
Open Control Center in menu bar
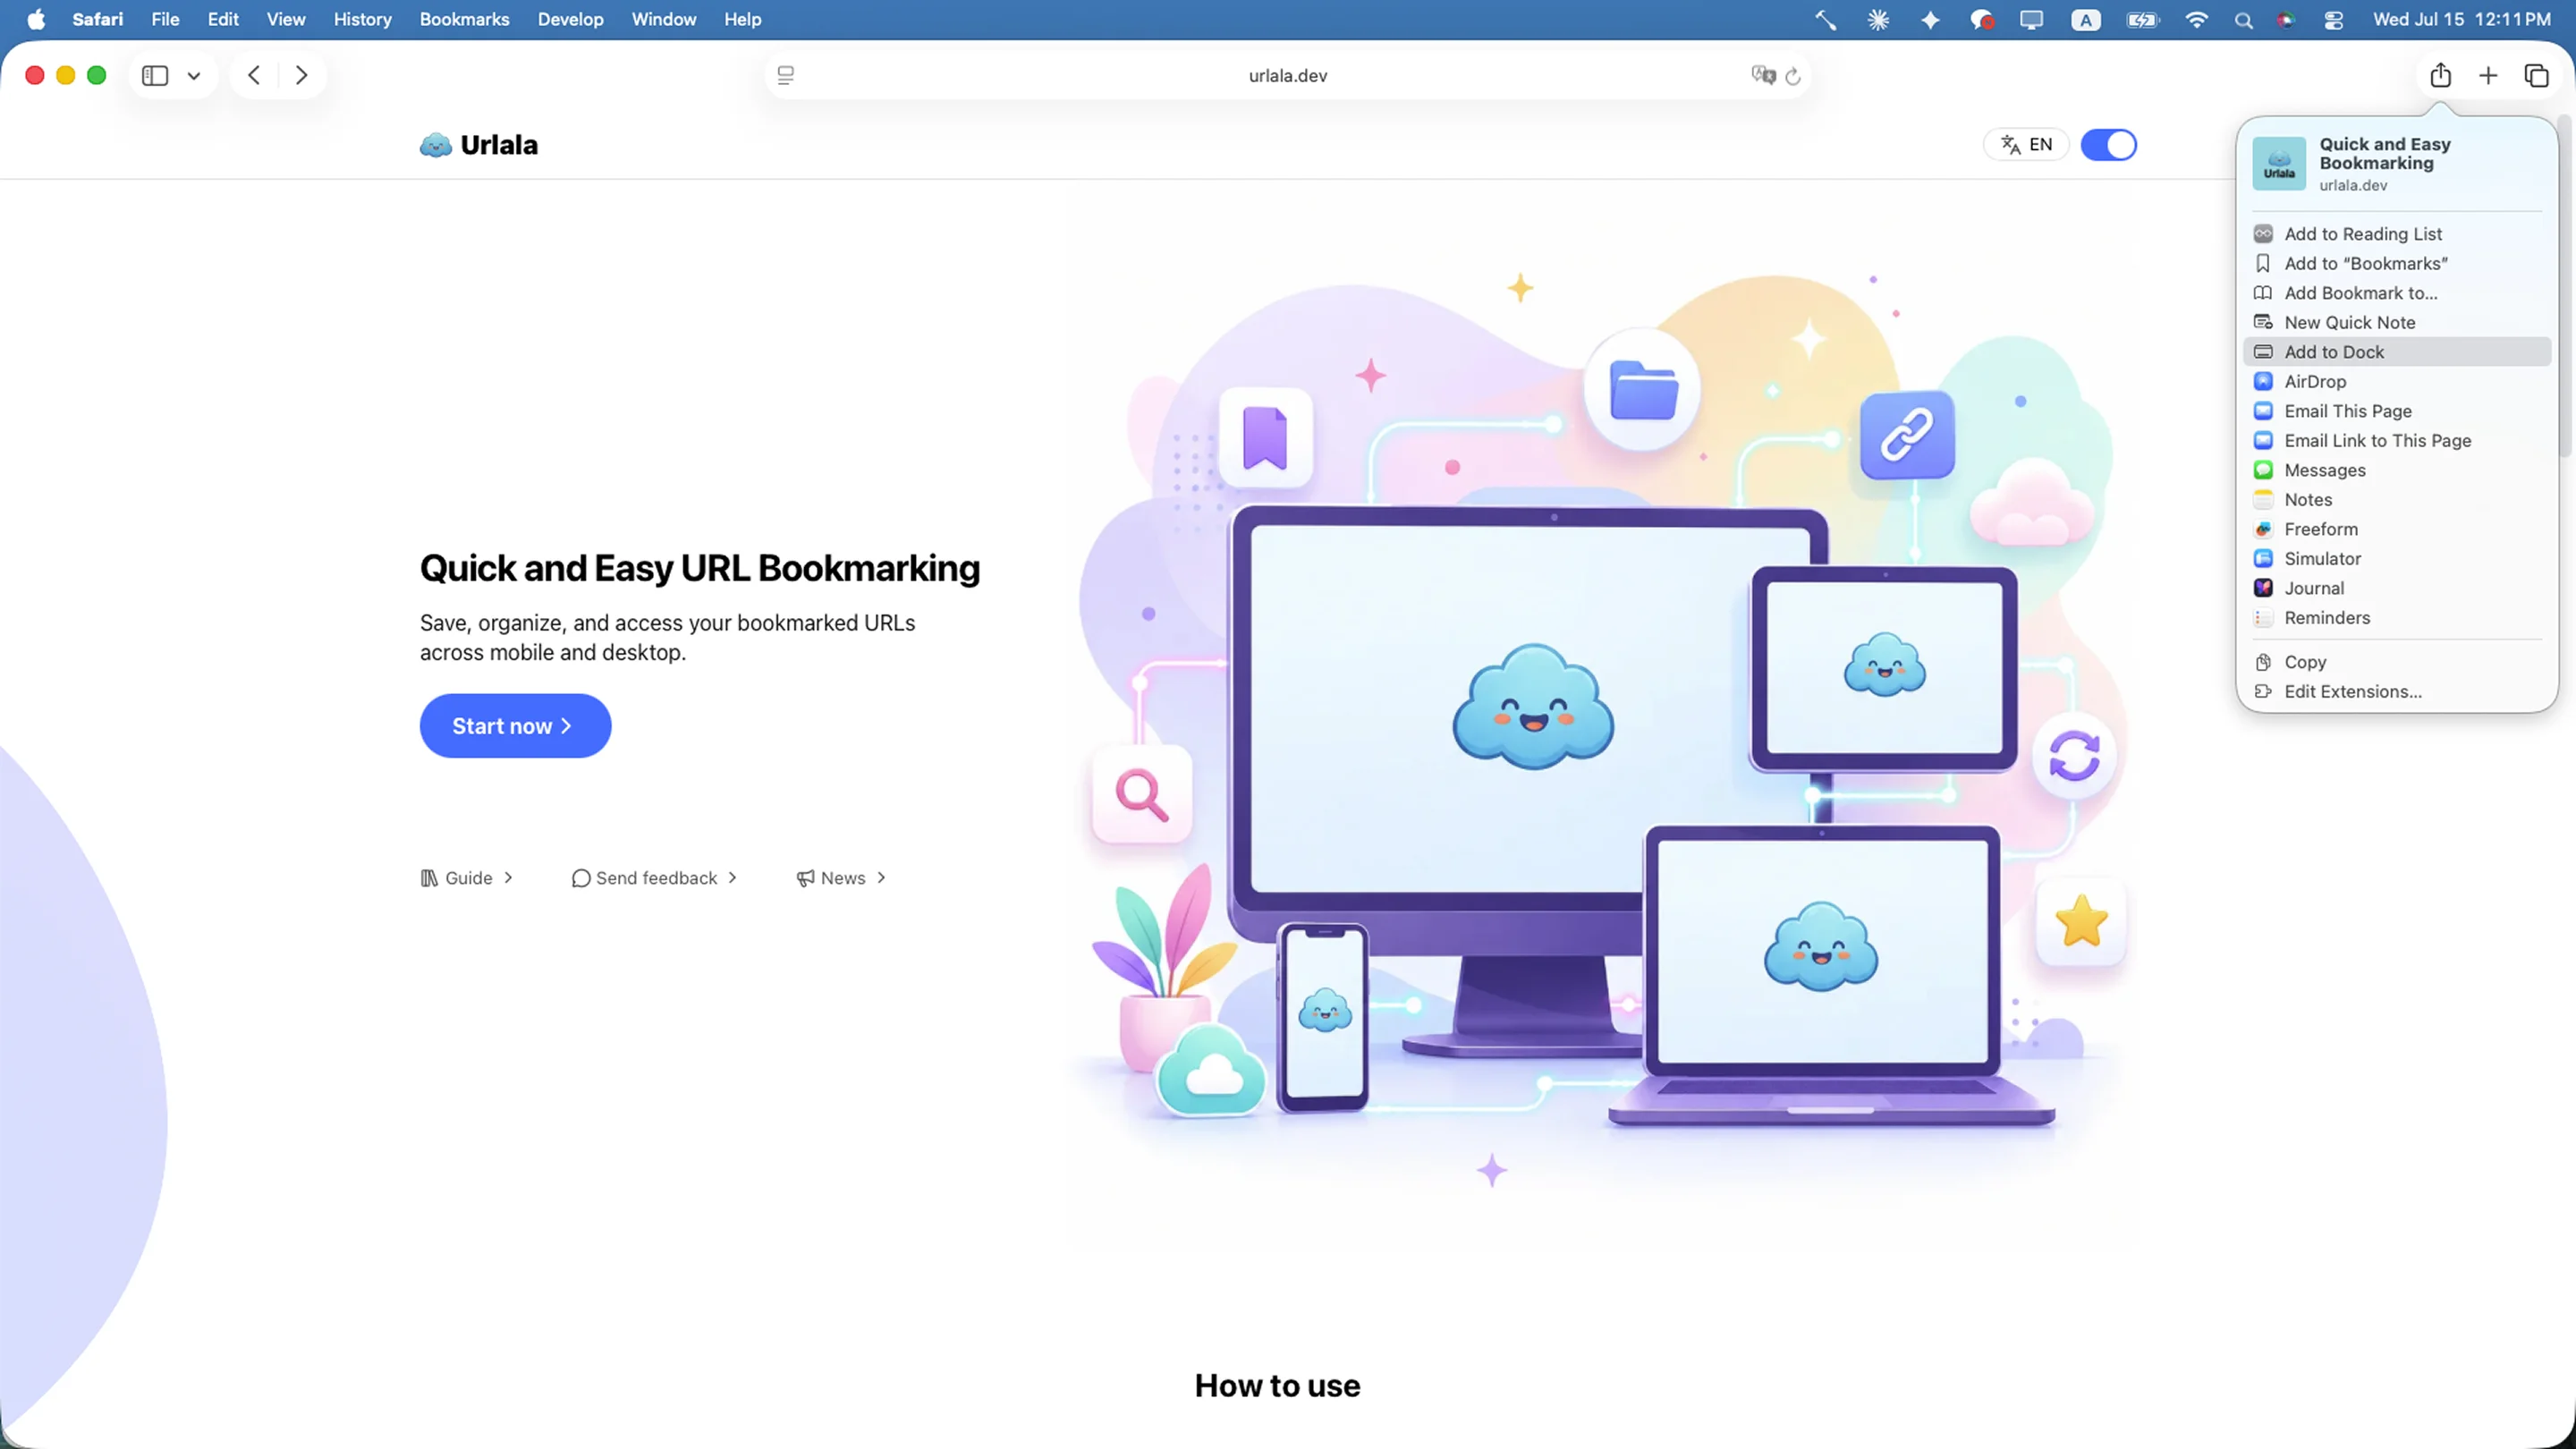pyautogui.click(x=2334, y=20)
